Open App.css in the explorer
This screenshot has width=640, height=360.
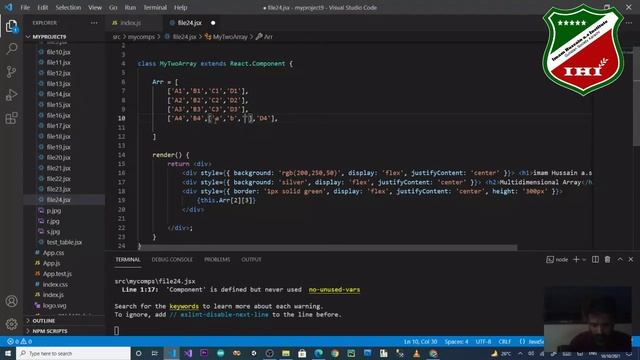point(53,253)
